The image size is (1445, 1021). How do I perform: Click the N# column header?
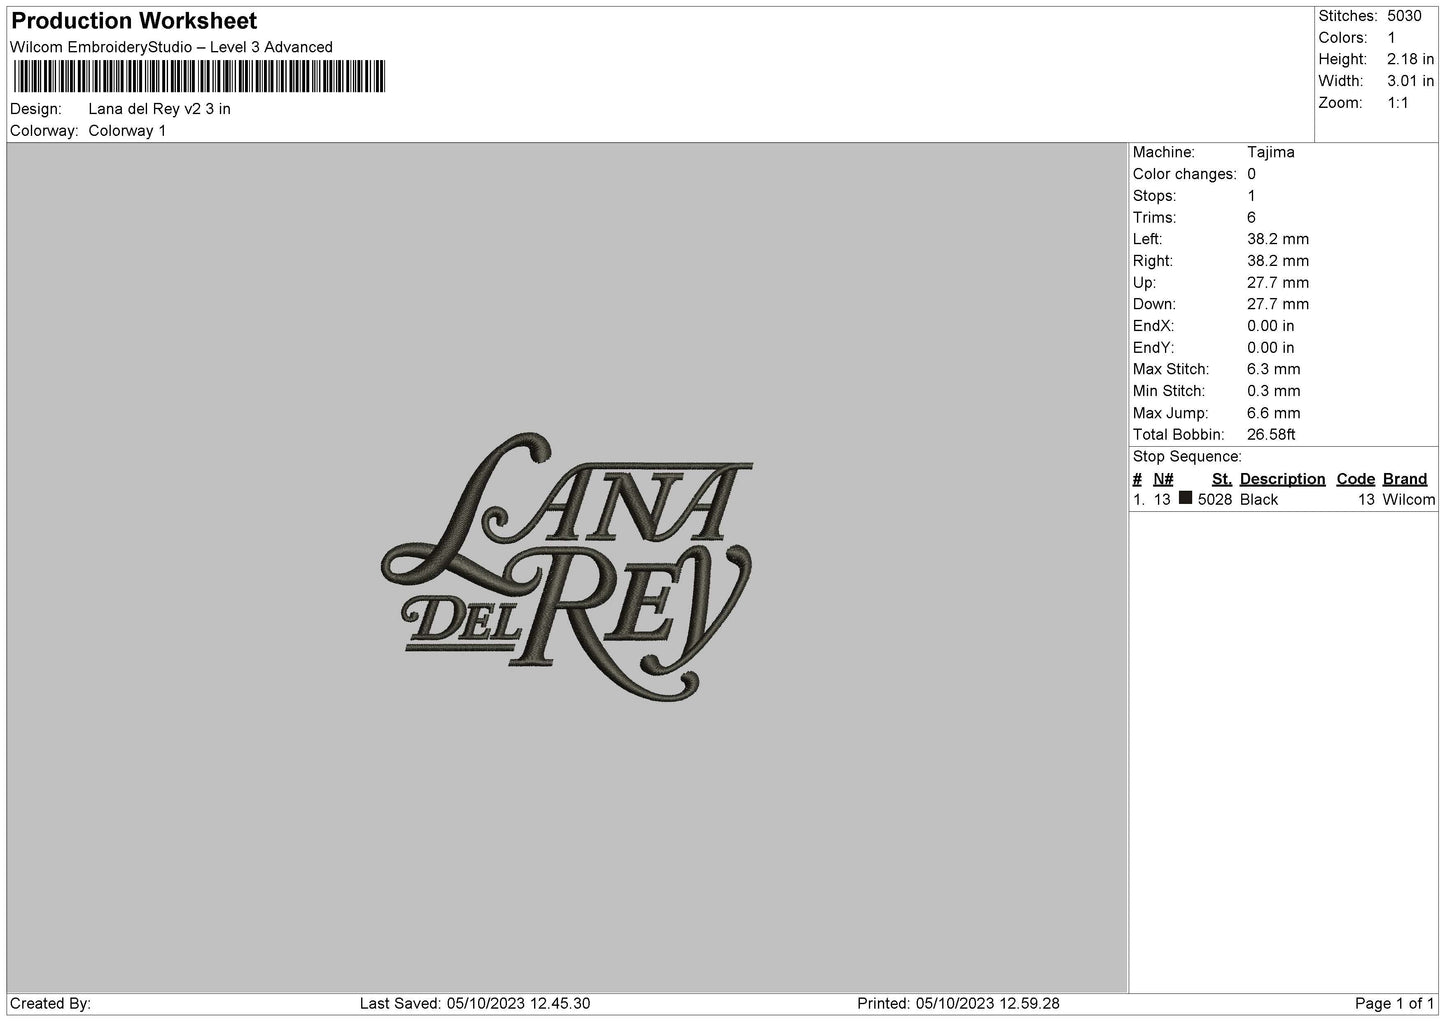click(x=1163, y=479)
